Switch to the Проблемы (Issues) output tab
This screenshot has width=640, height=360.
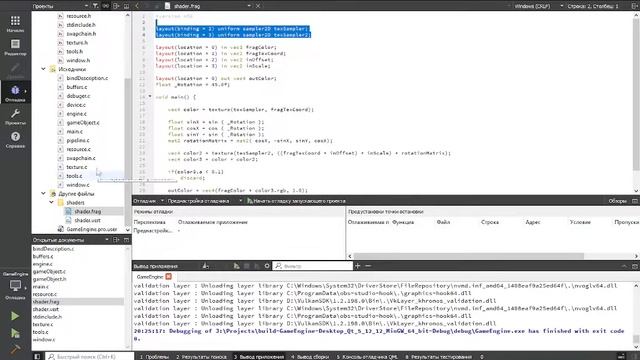pos(154,356)
